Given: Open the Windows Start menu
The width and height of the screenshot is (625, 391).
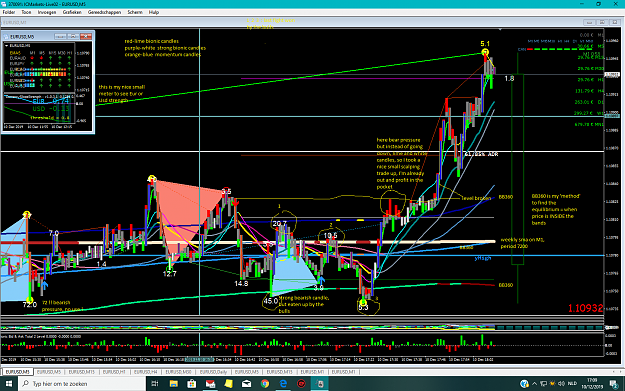Looking at the screenshot, I should [9, 383].
